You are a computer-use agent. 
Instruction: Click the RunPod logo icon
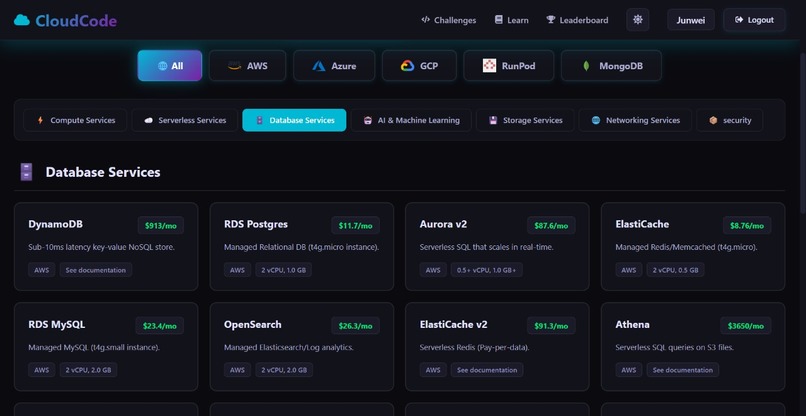click(x=489, y=65)
